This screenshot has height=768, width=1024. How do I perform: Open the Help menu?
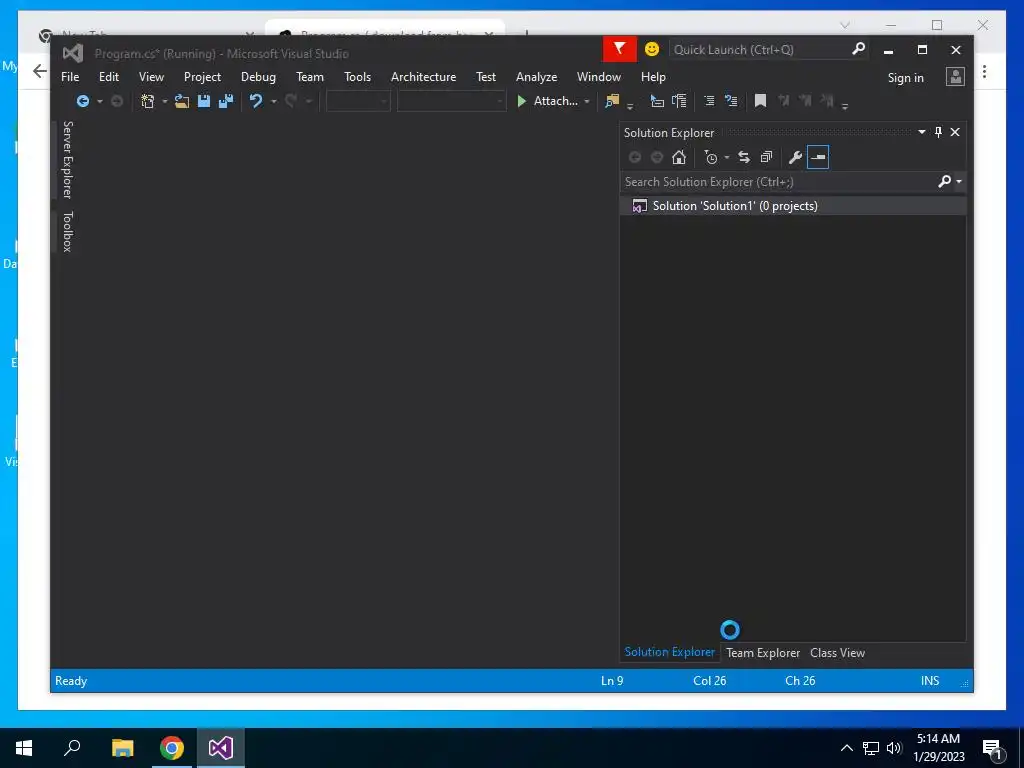(x=652, y=77)
